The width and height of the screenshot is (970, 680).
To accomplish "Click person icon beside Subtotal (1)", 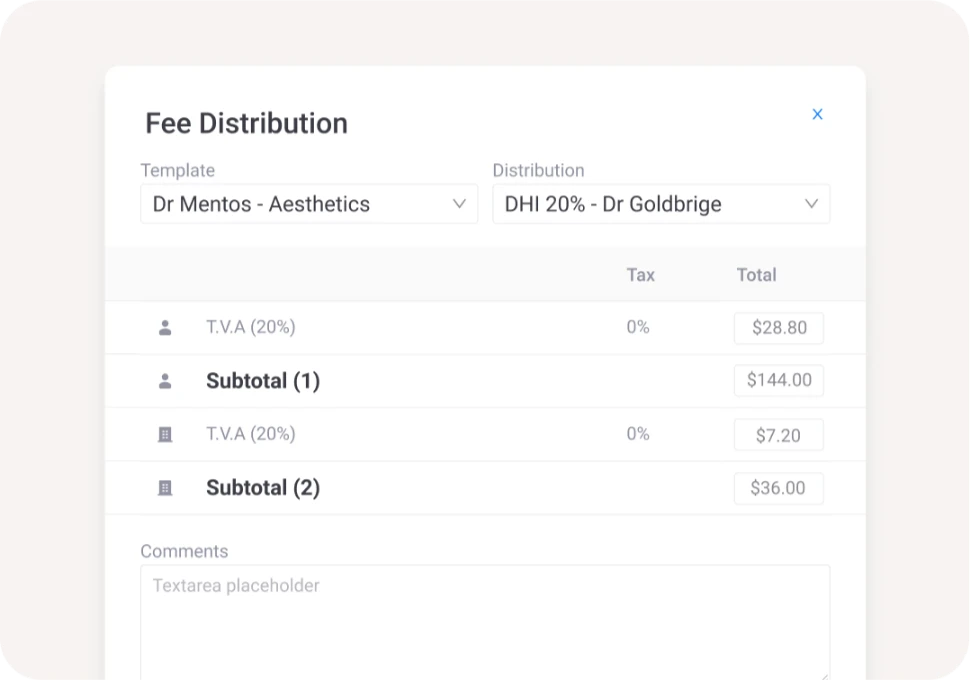I will click(166, 381).
